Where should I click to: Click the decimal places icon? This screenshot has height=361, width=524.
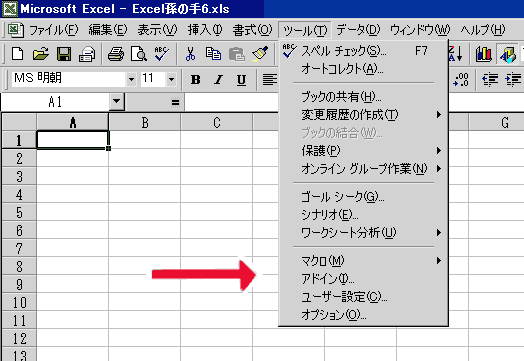[461, 80]
